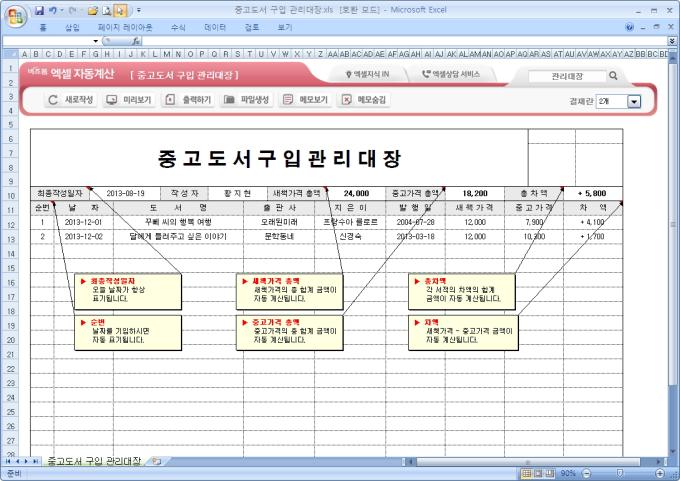The height and width of the screenshot is (481, 680).
Task: Click into the formula bar field
Action: coord(405,41)
